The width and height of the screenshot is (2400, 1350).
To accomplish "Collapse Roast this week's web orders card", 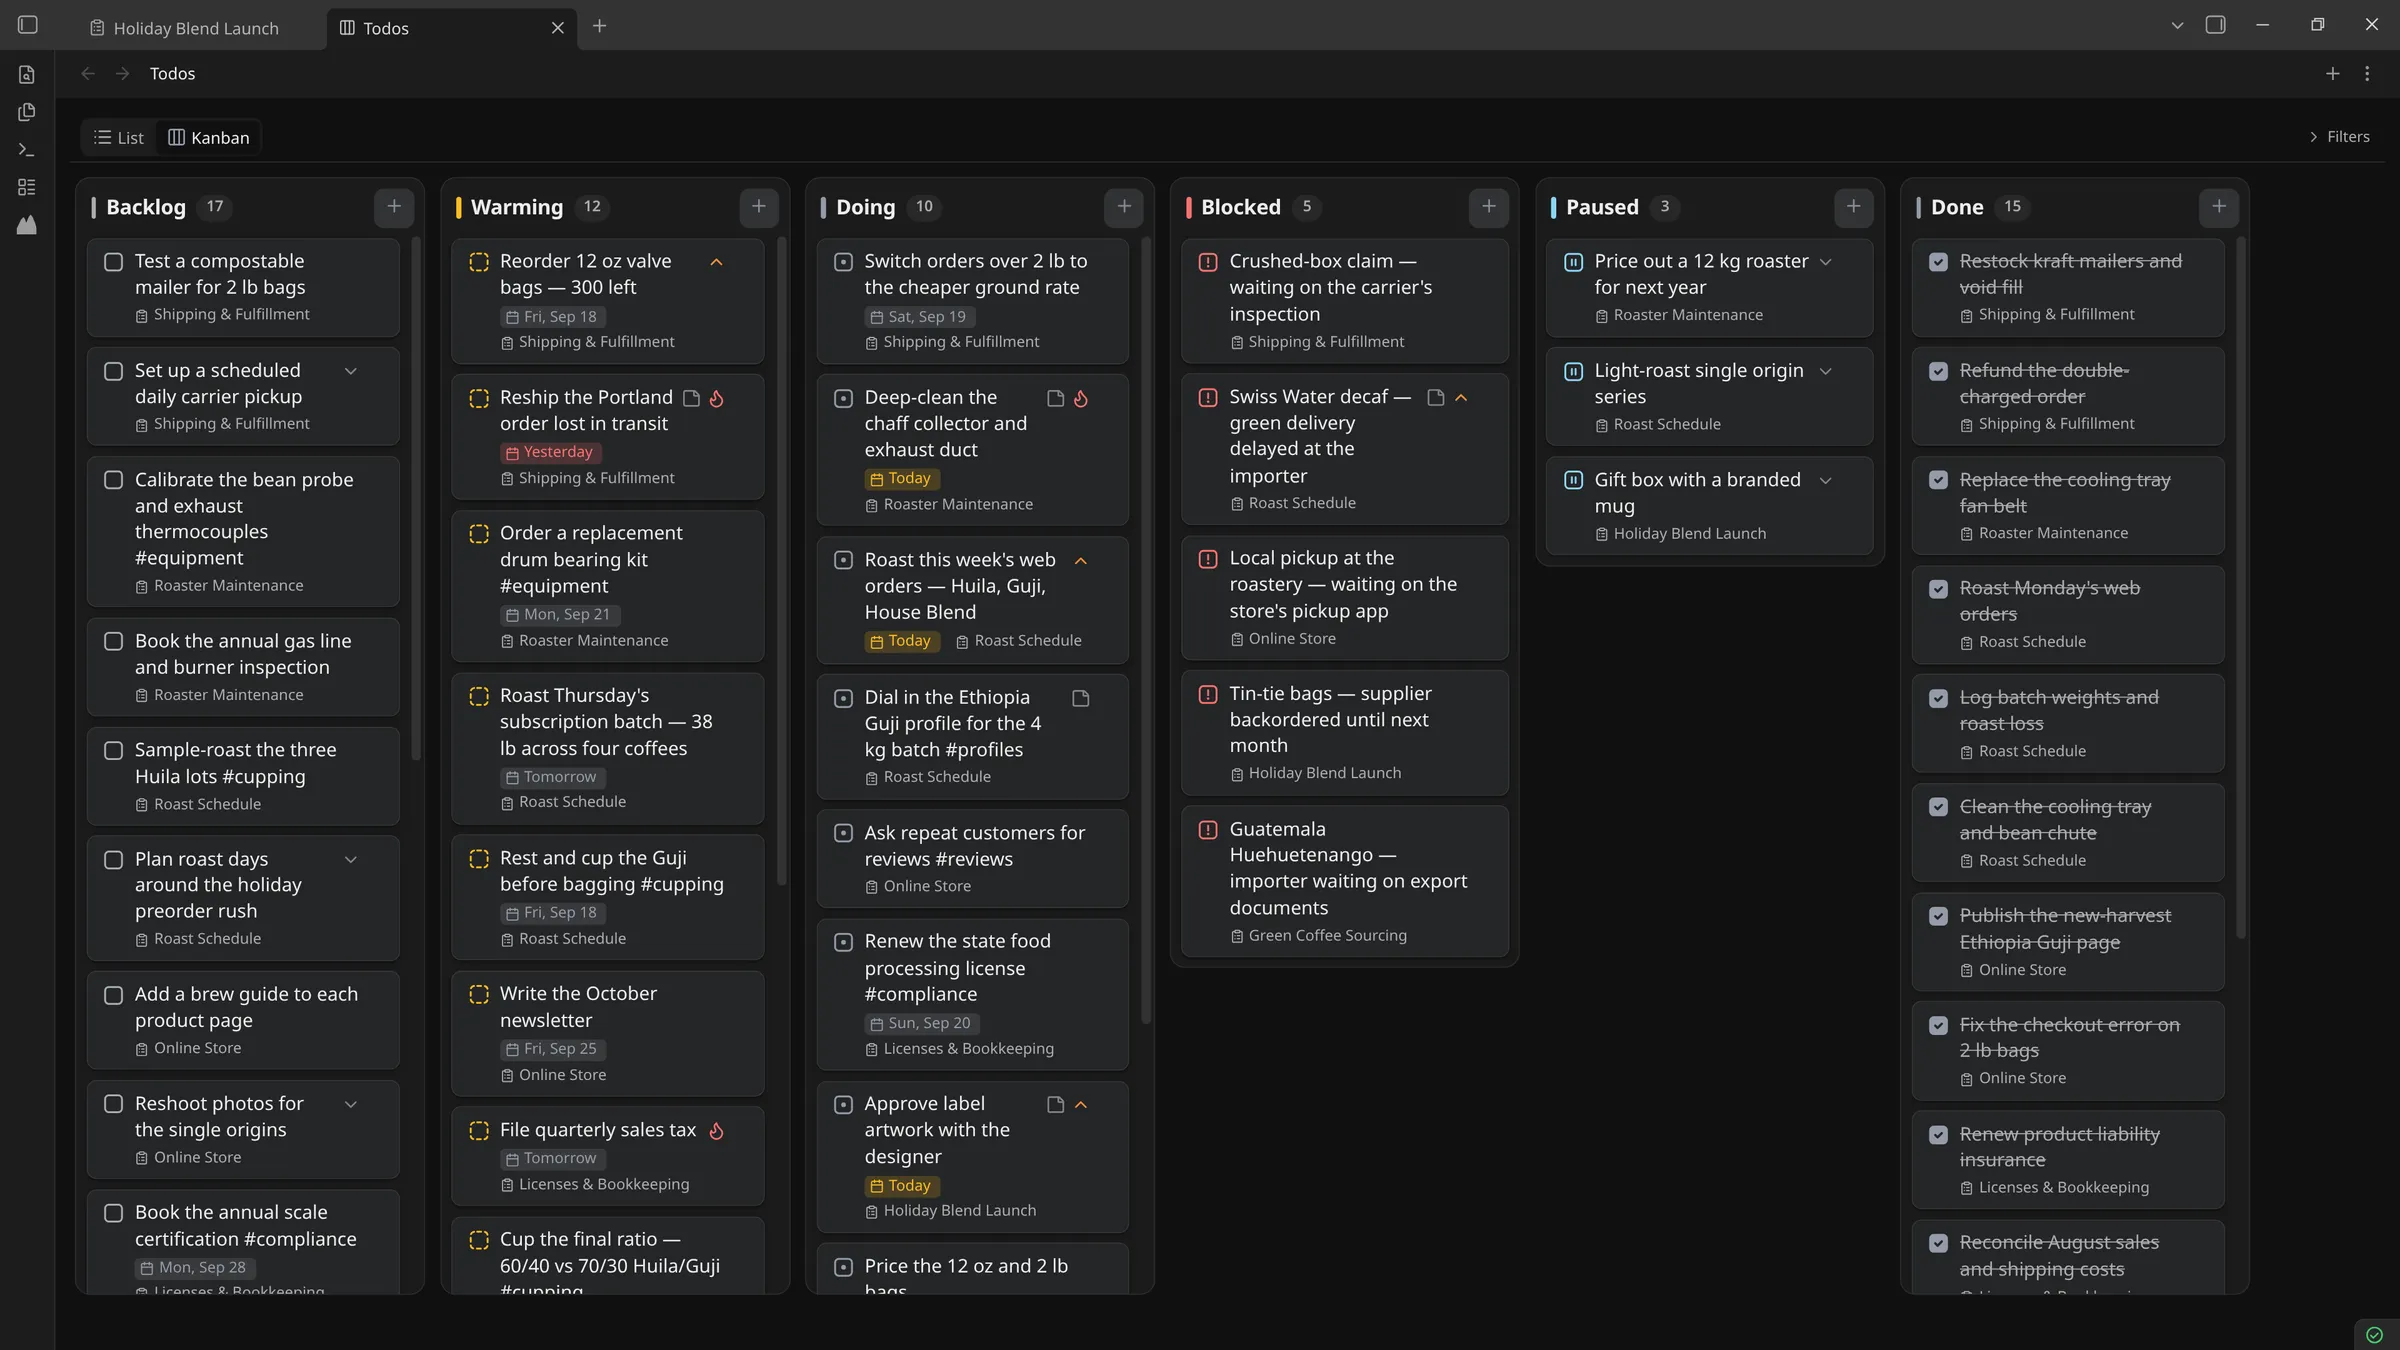I will pyautogui.click(x=1081, y=561).
